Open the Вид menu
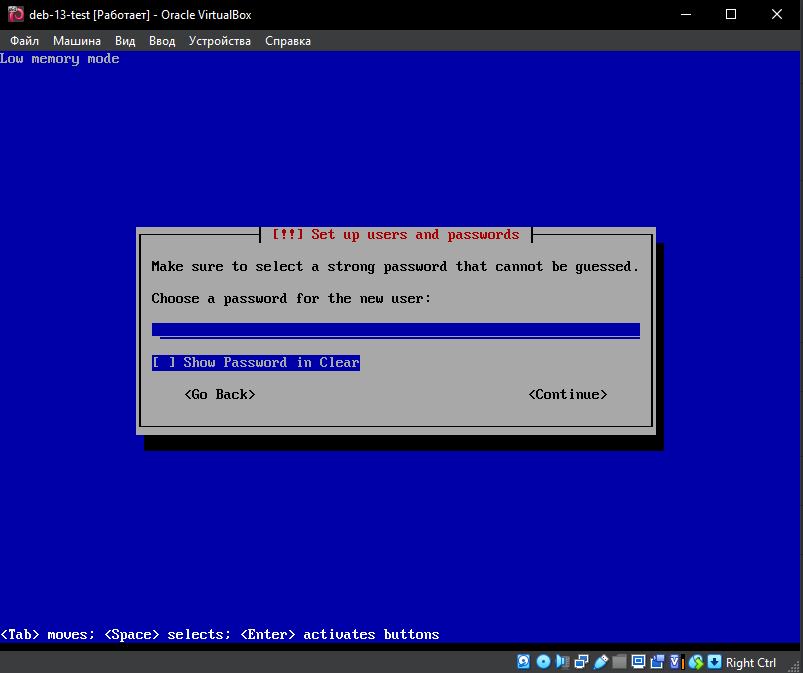 pos(125,41)
